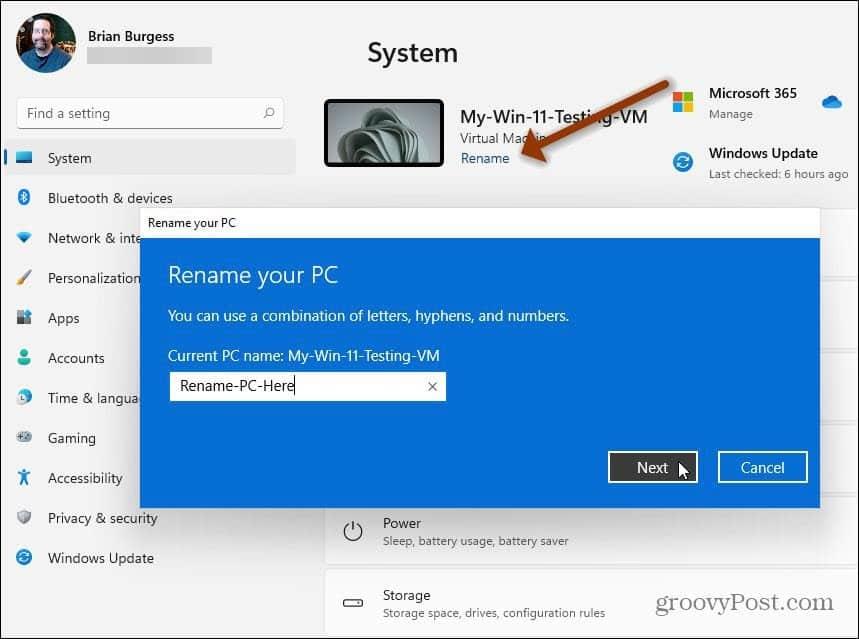859x639 pixels.
Task: Click 'Current PC name: My-Win-11-Testing-VM' label
Action: click(303, 356)
